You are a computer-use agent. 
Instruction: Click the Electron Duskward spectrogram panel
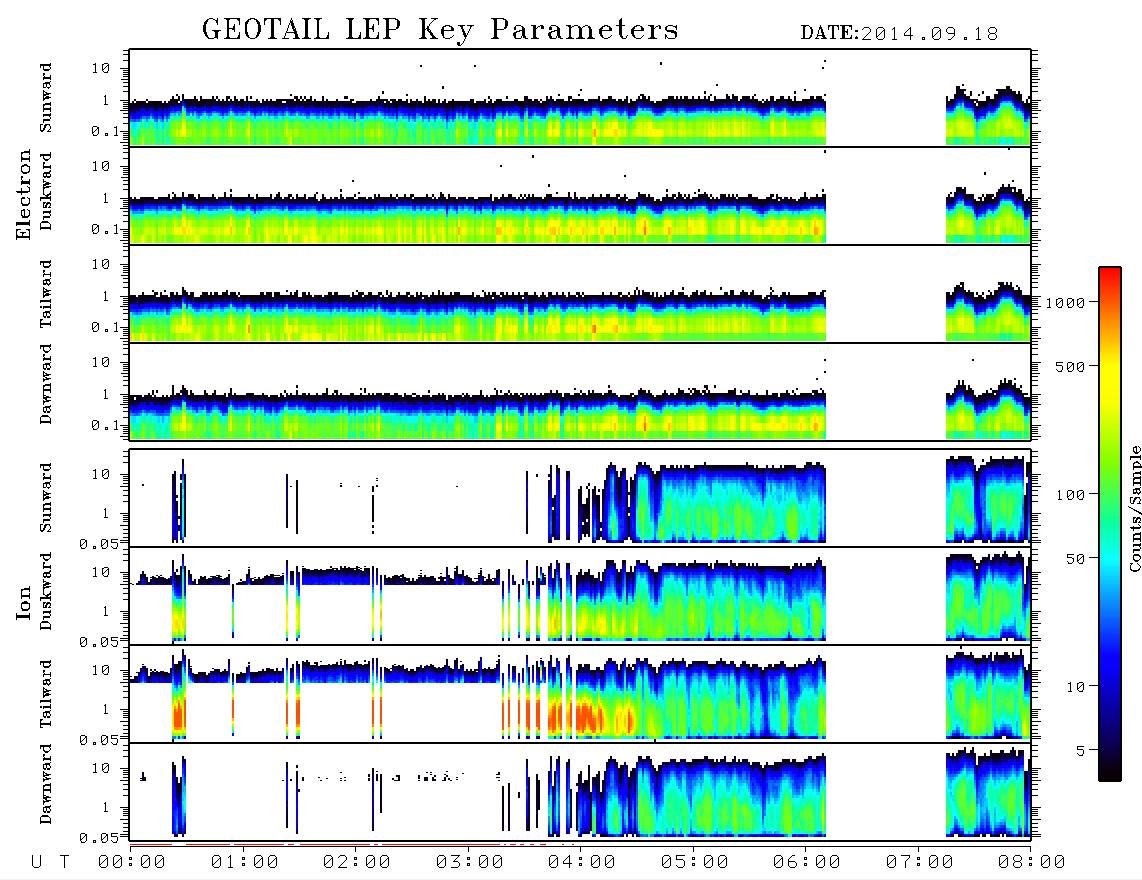point(580,196)
